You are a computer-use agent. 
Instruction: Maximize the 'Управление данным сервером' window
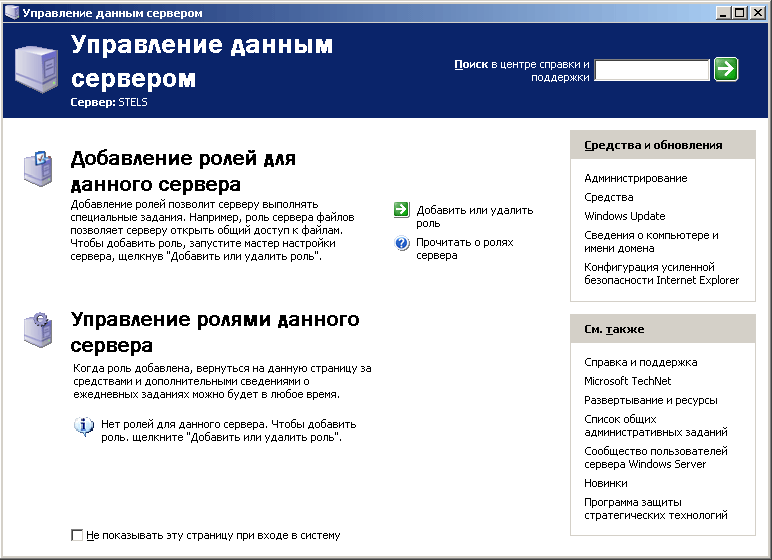[740, 13]
